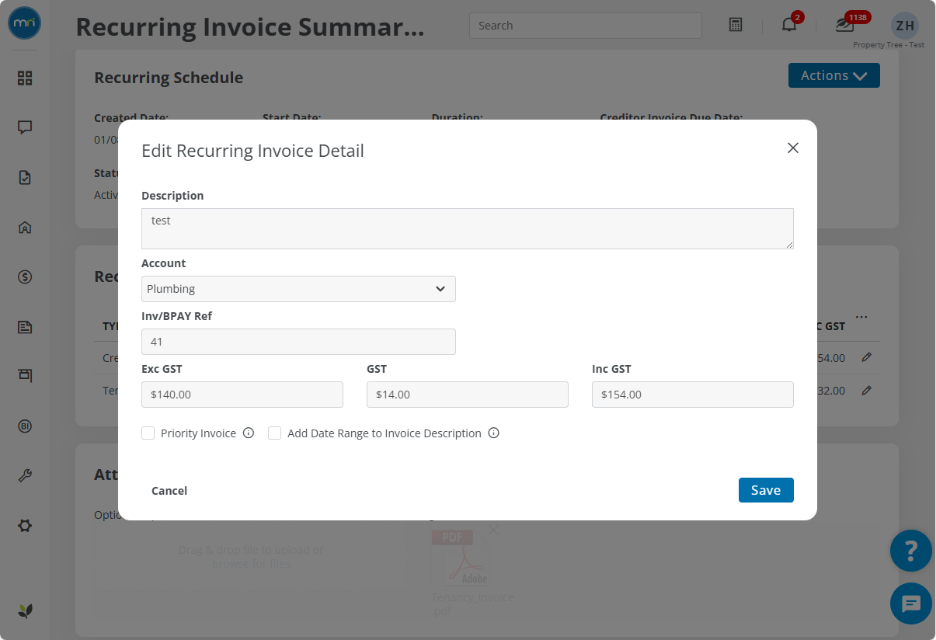Remove the PDF attachment with X

[x=493, y=530]
